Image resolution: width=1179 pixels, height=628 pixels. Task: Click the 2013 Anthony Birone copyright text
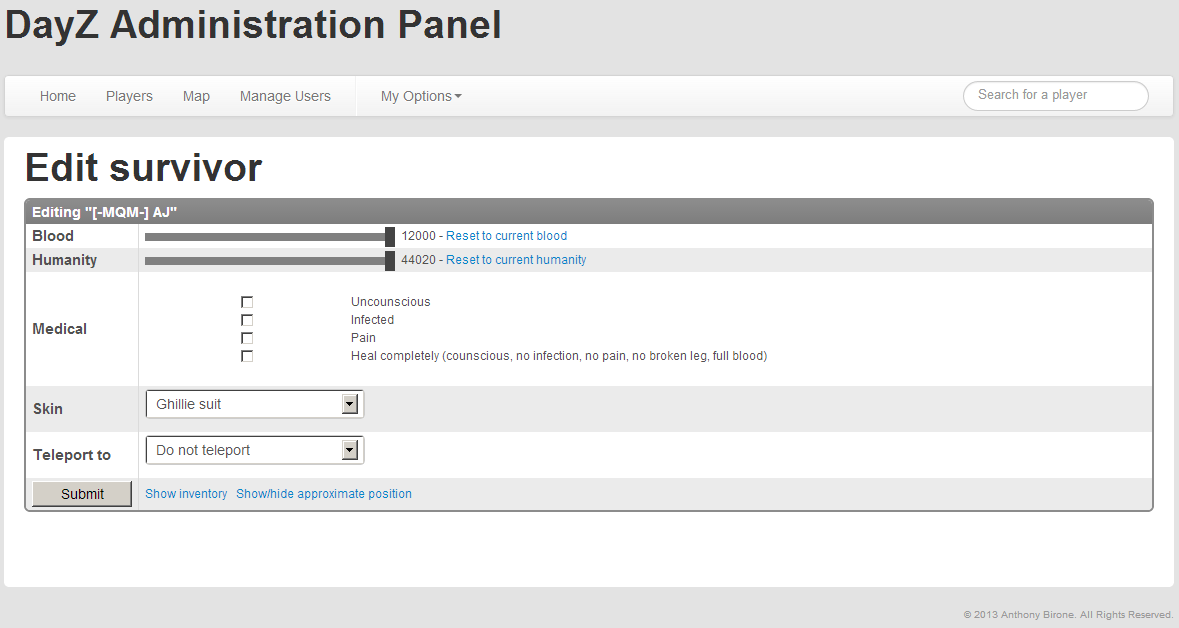coord(1068,614)
